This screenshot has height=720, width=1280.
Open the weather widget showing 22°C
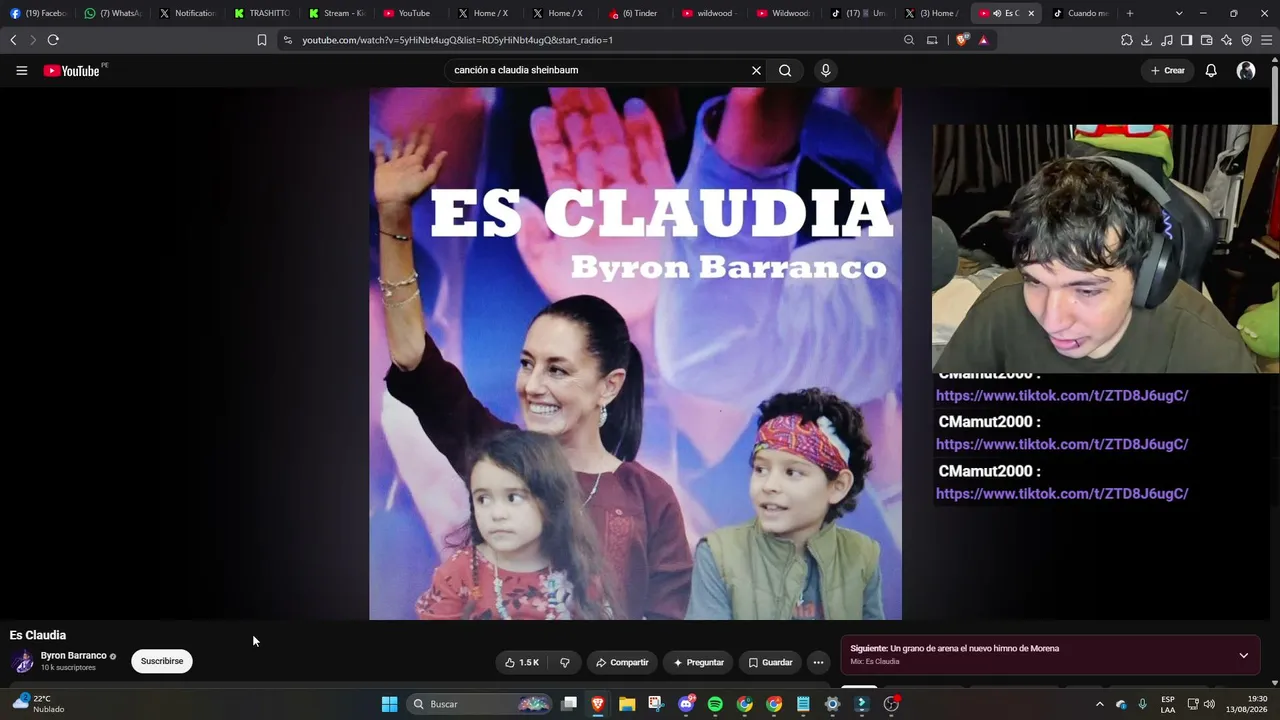tap(38, 704)
